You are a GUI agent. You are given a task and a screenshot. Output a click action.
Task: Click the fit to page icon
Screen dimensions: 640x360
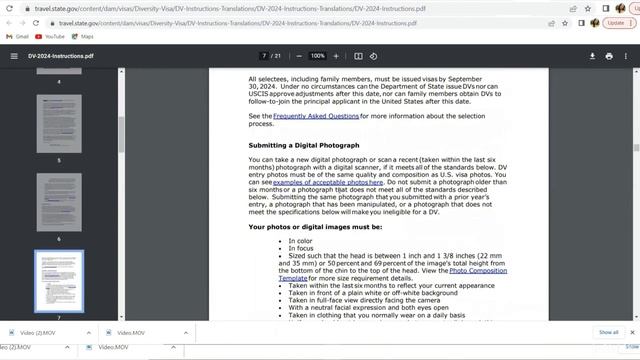click(x=358, y=56)
